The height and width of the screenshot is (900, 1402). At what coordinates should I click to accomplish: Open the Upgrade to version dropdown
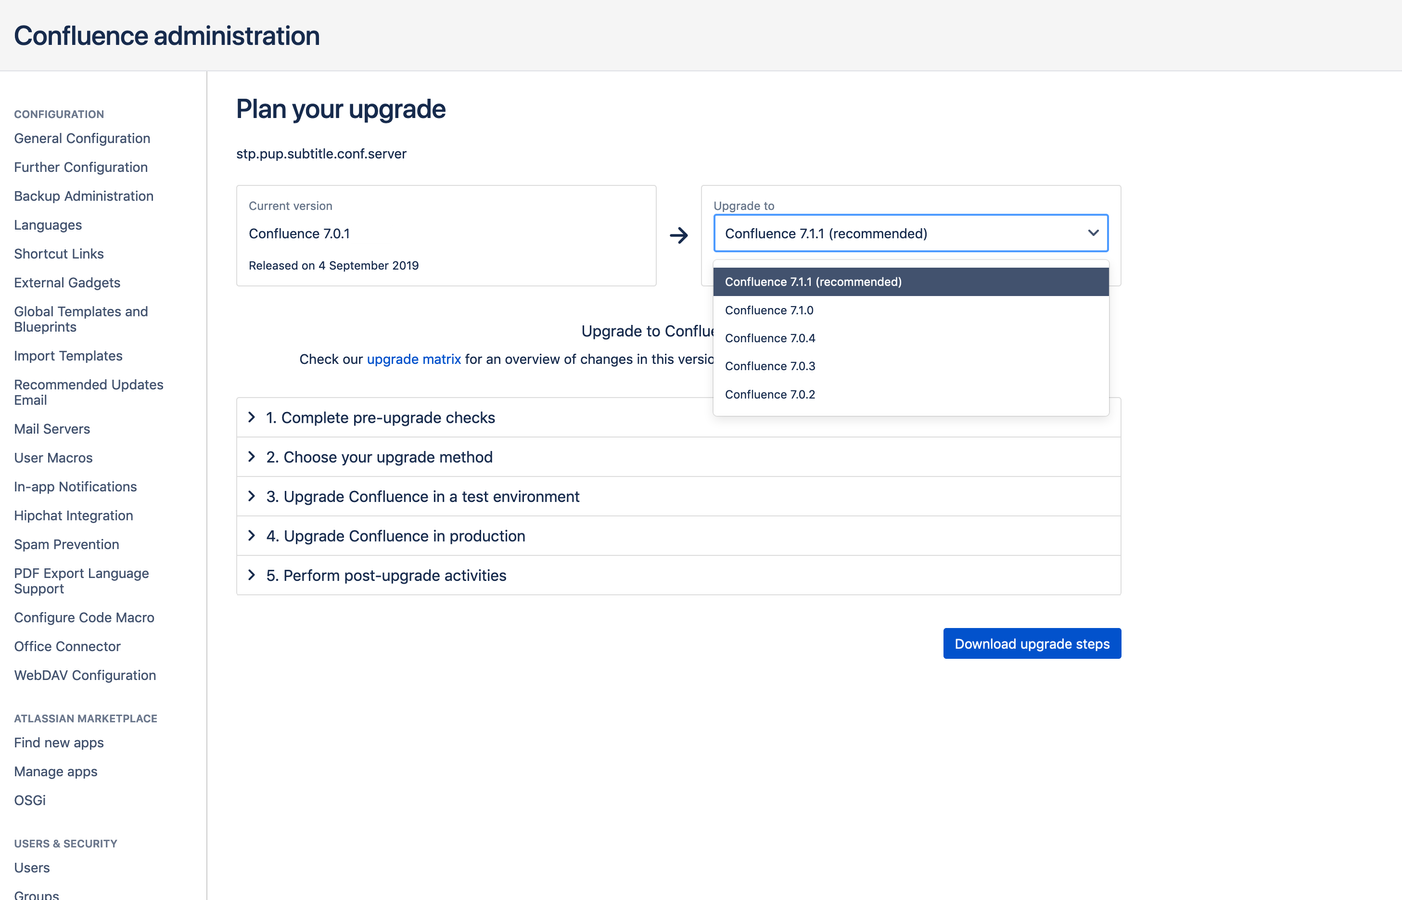pos(910,233)
